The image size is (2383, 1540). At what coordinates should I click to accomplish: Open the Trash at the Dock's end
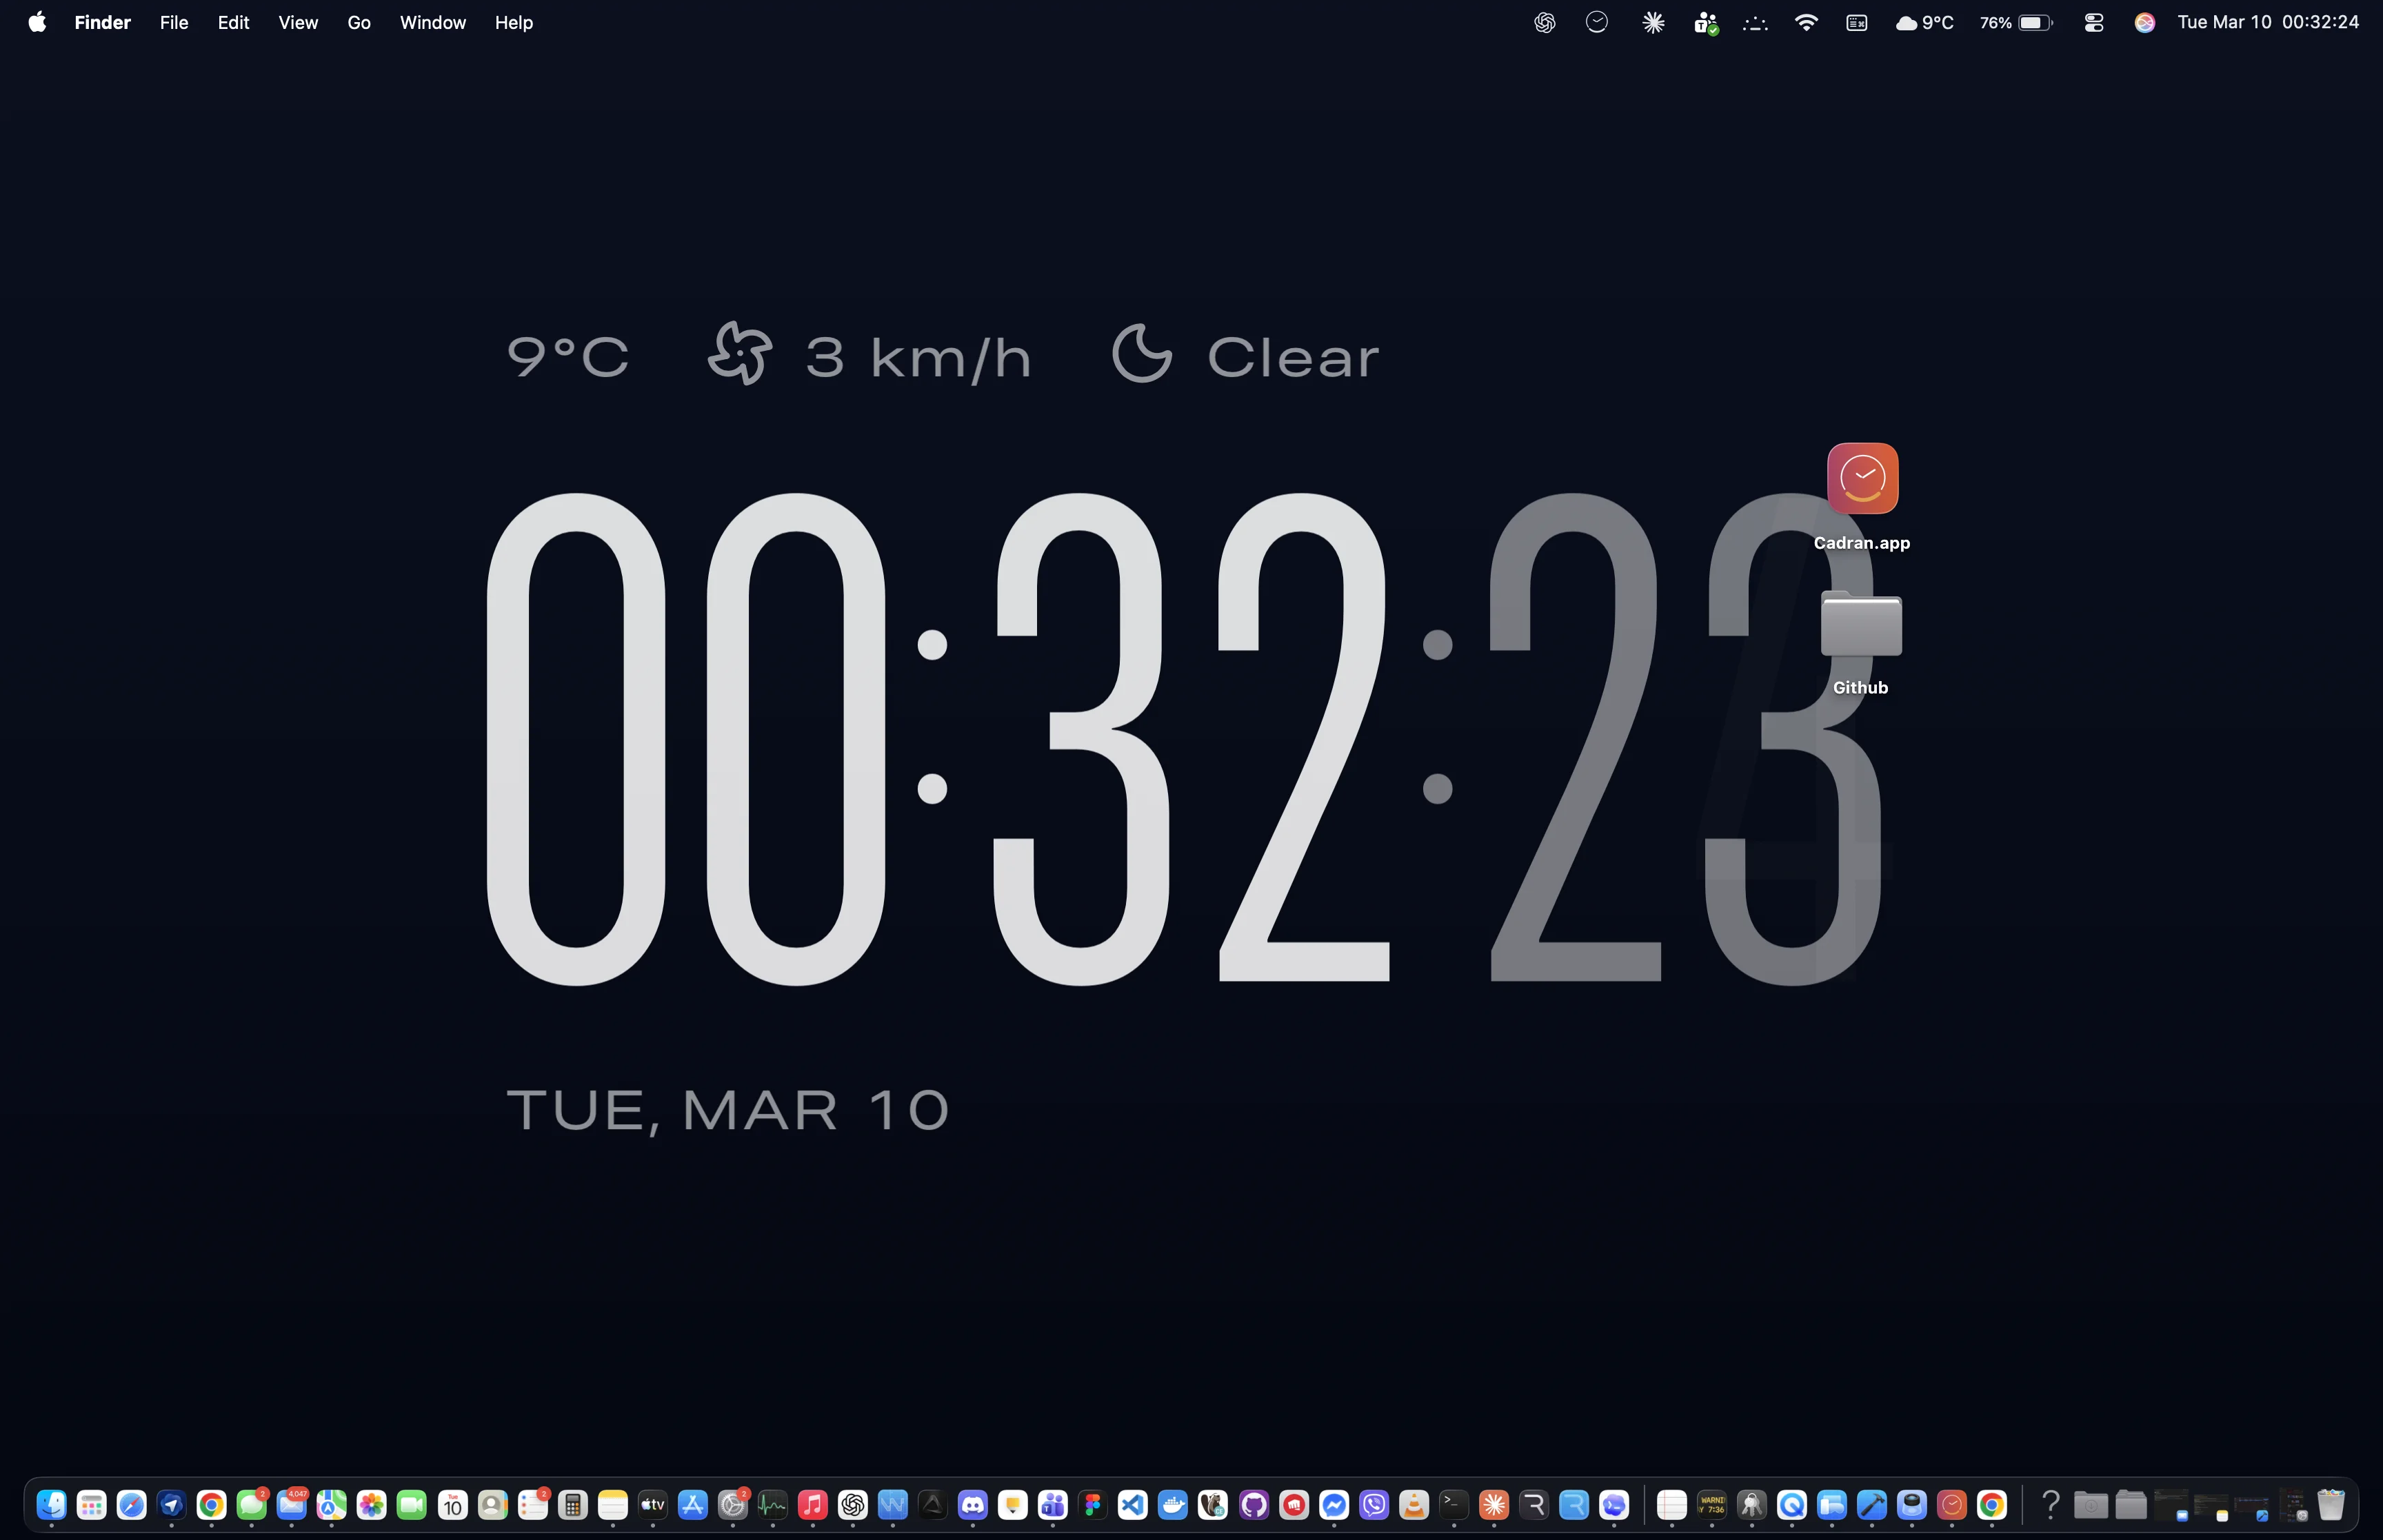2330,1505
